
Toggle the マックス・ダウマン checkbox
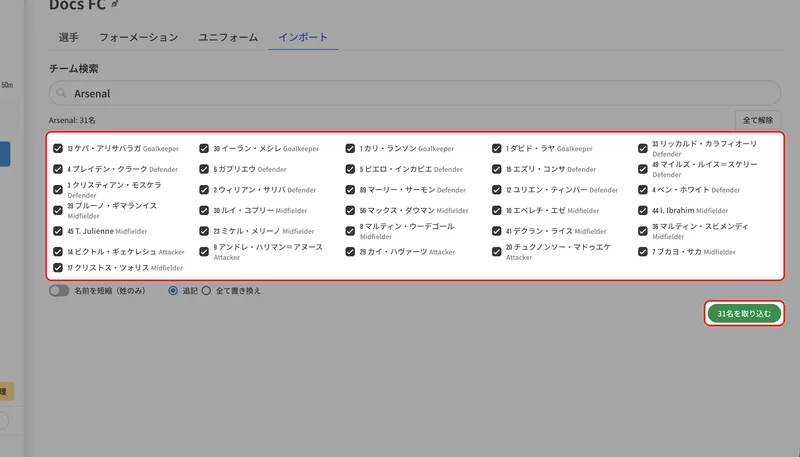coord(350,210)
